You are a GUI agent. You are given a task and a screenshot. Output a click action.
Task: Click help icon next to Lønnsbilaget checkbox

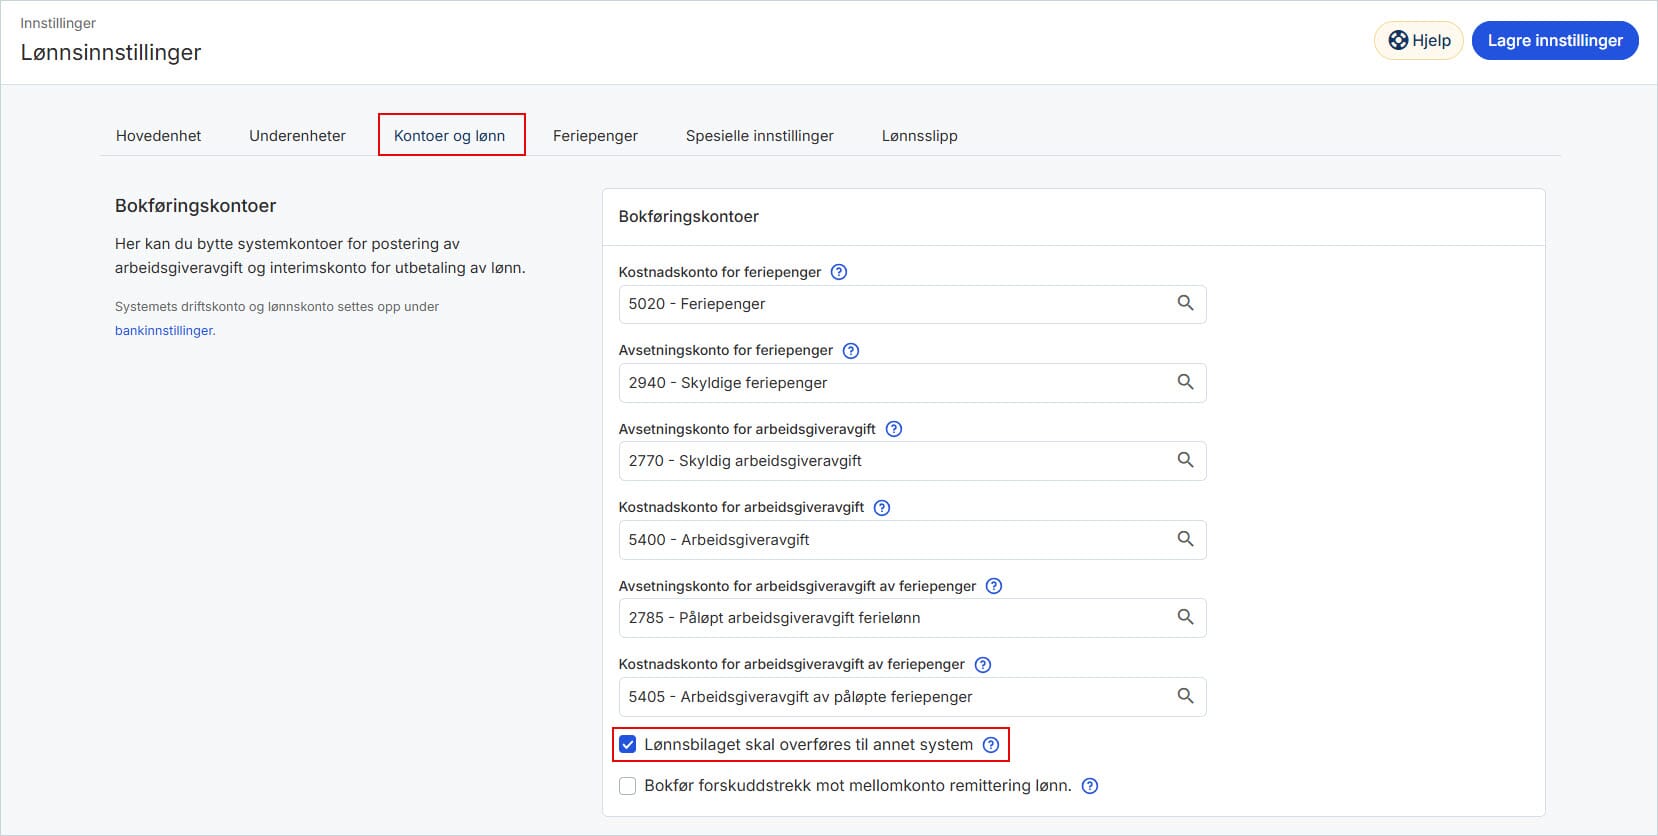(991, 745)
